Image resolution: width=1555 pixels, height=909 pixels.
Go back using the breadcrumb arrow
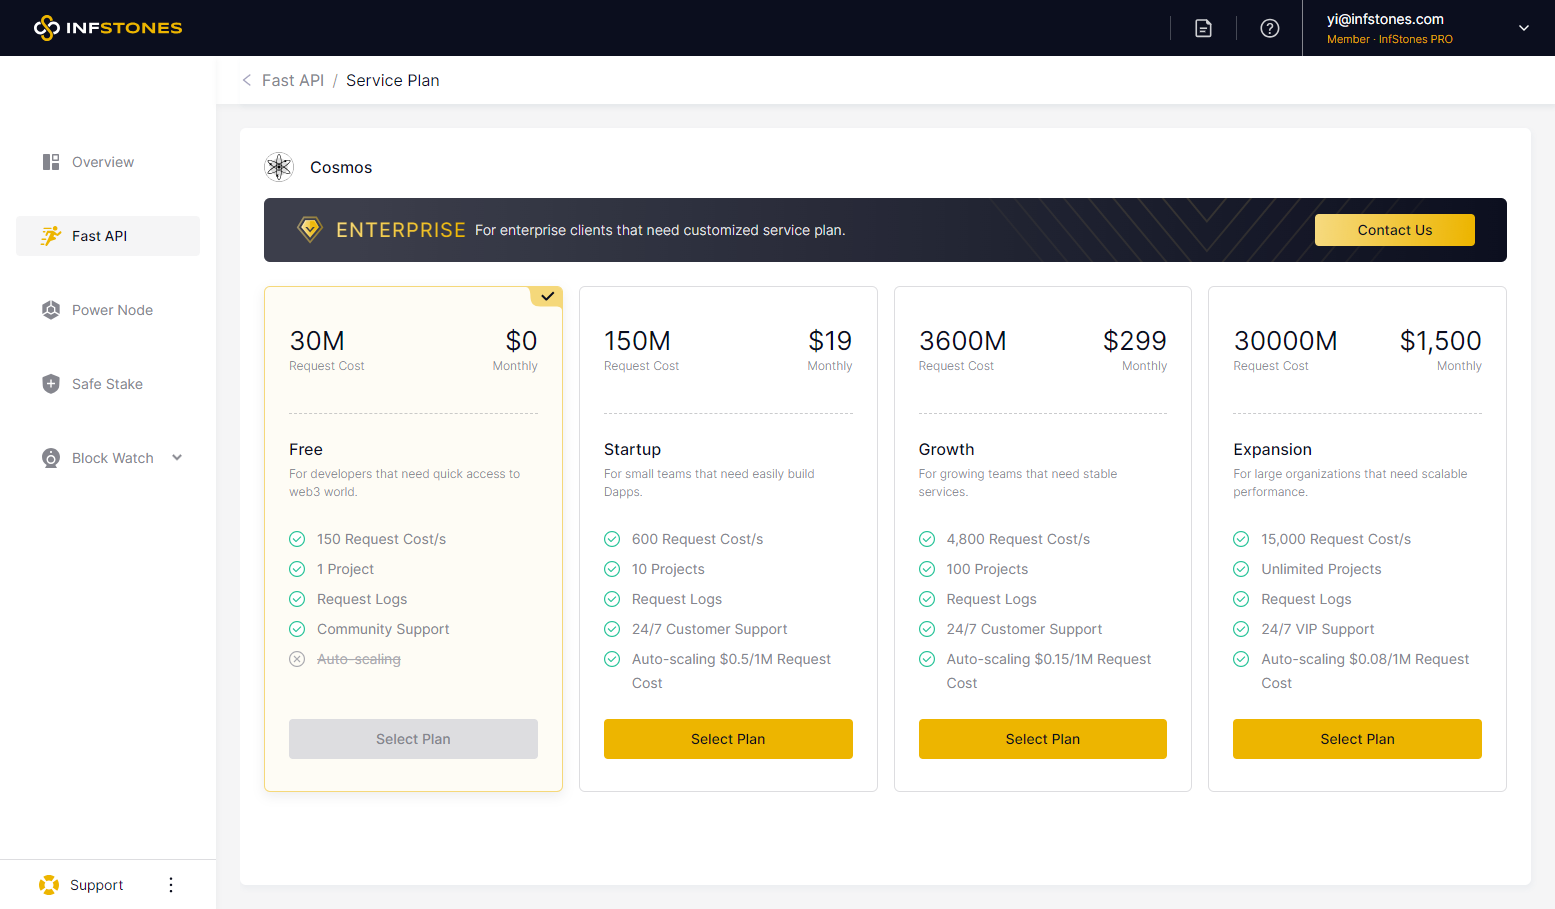[247, 80]
